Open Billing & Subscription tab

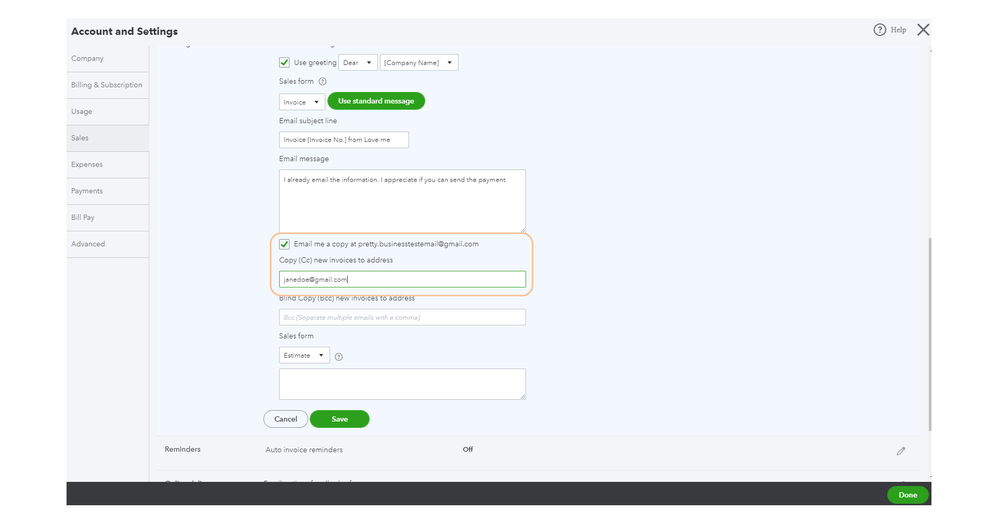(106, 85)
